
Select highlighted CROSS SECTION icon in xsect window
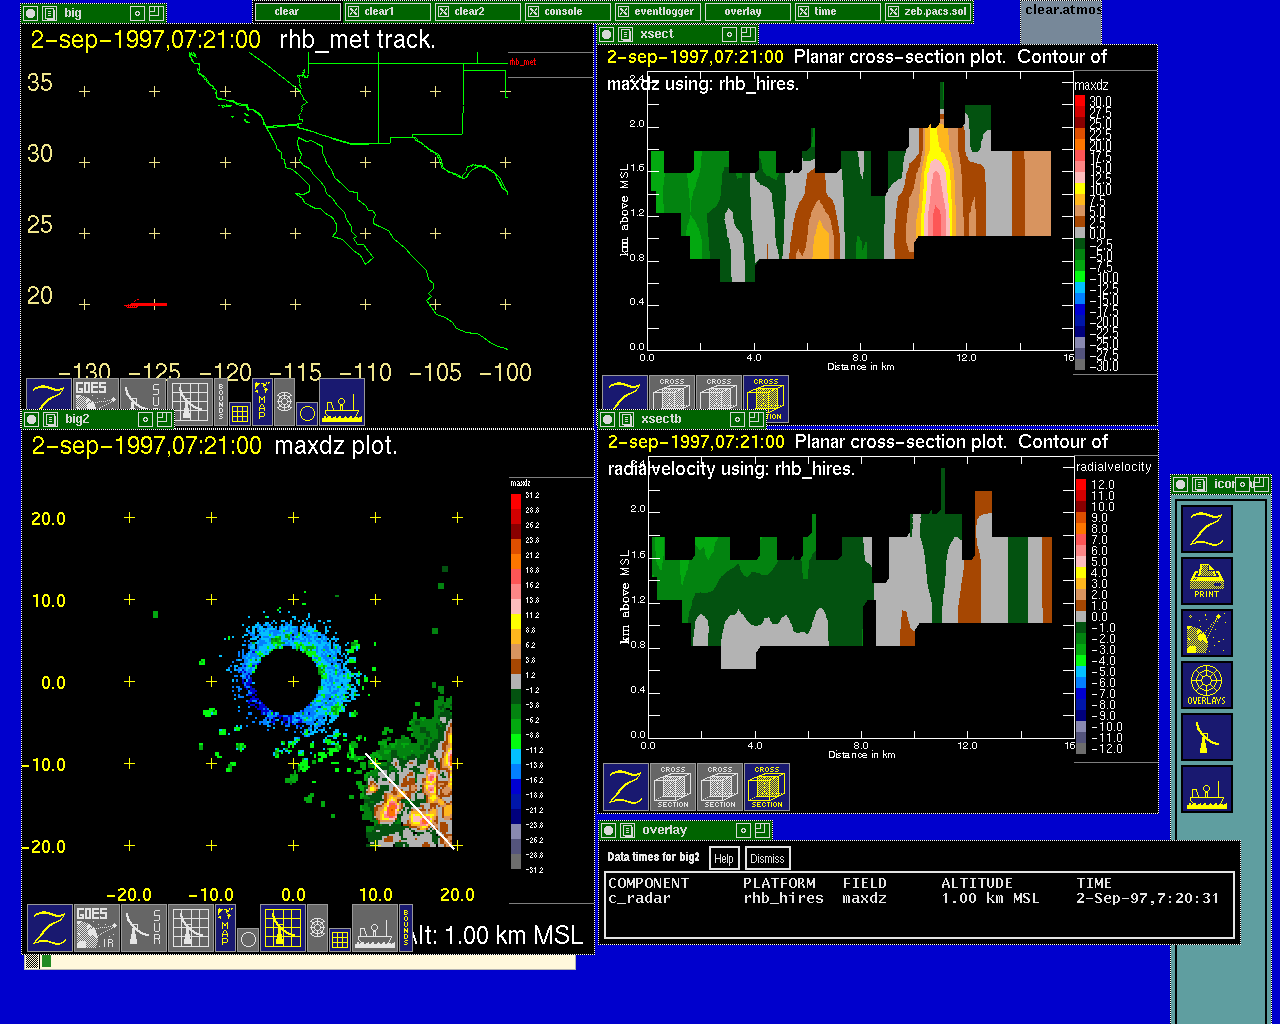pos(766,399)
